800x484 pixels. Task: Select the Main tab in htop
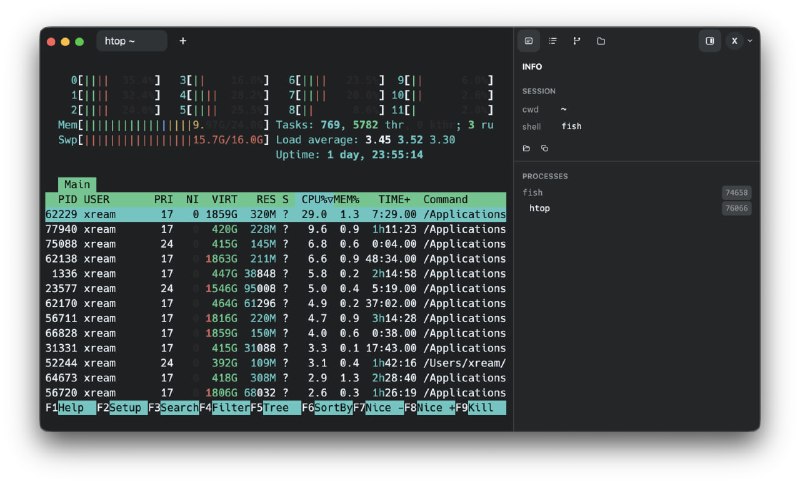(x=77, y=184)
